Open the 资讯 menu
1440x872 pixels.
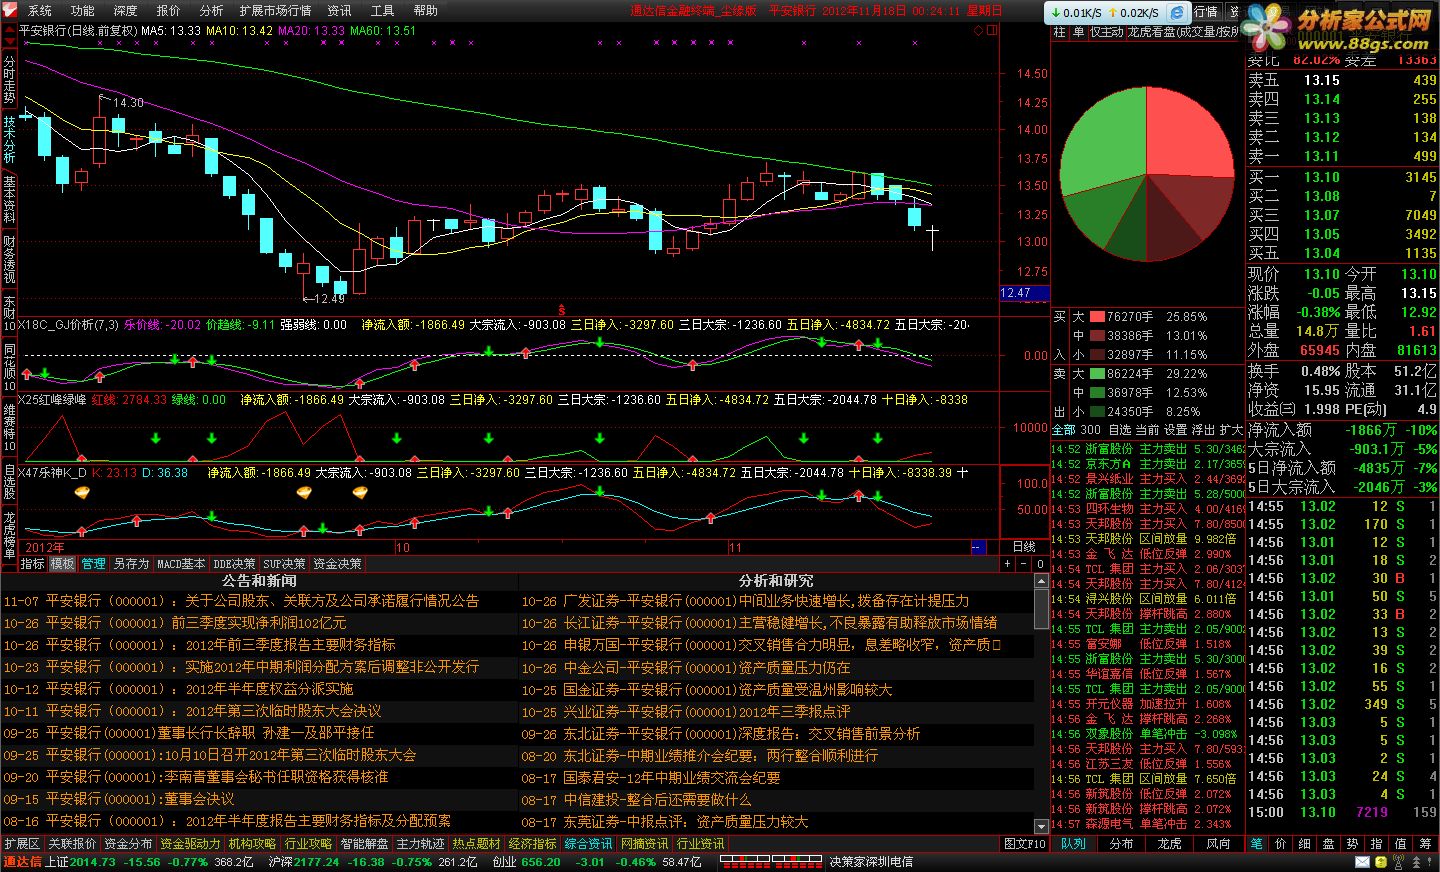[340, 11]
